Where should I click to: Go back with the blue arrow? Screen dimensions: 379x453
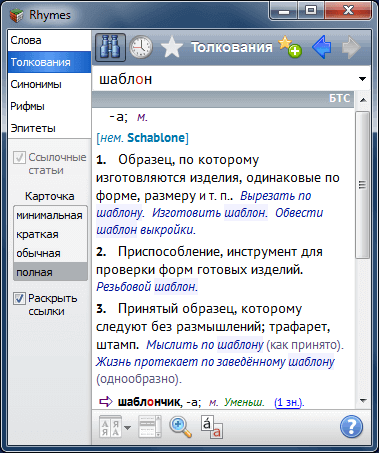322,47
